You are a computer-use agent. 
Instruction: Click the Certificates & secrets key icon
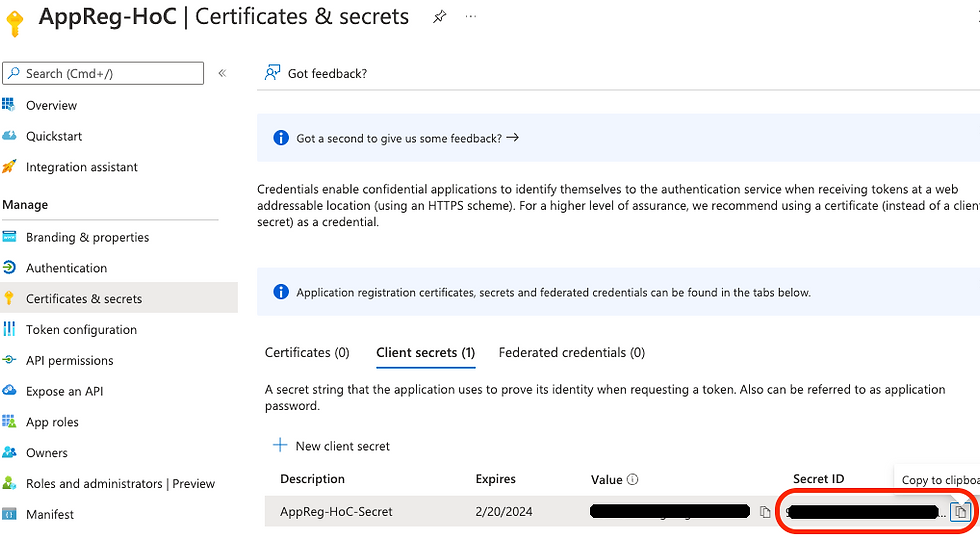click(9, 298)
